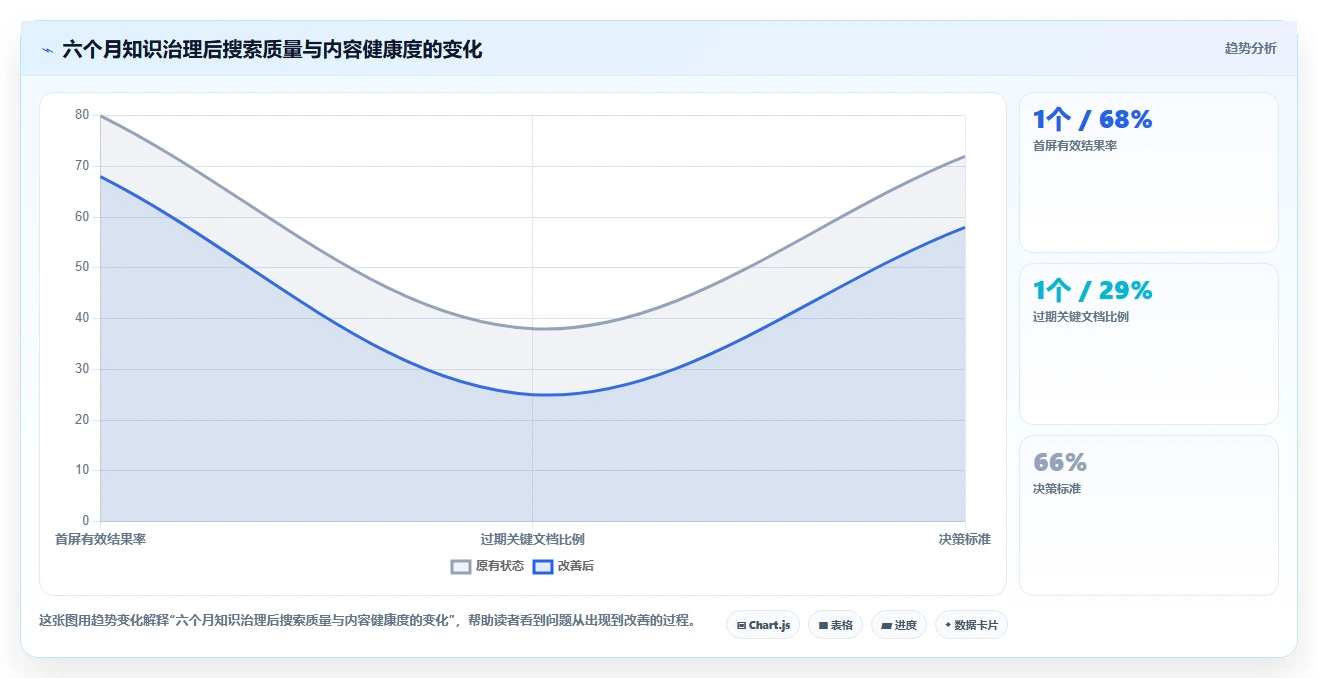The image size is (1318, 678).
Task: Select the 进度 chip
Action: (x=899, y=625)
